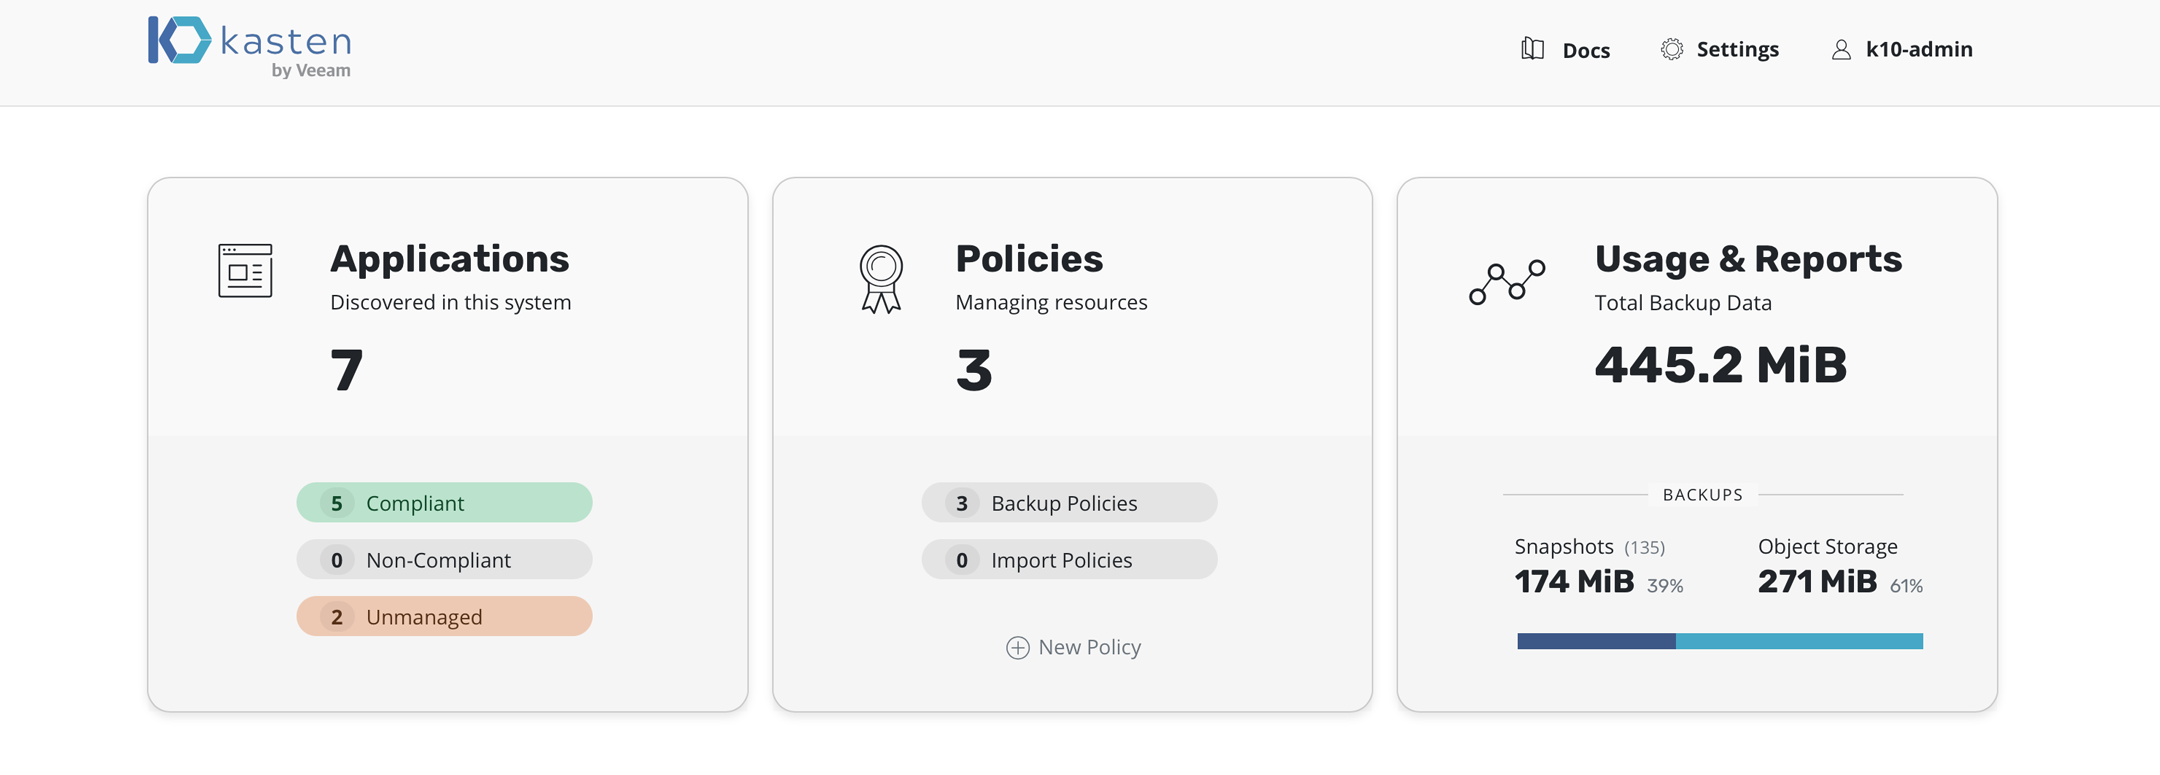Click the Usage & Reports heading

[x=1748, y=259]
